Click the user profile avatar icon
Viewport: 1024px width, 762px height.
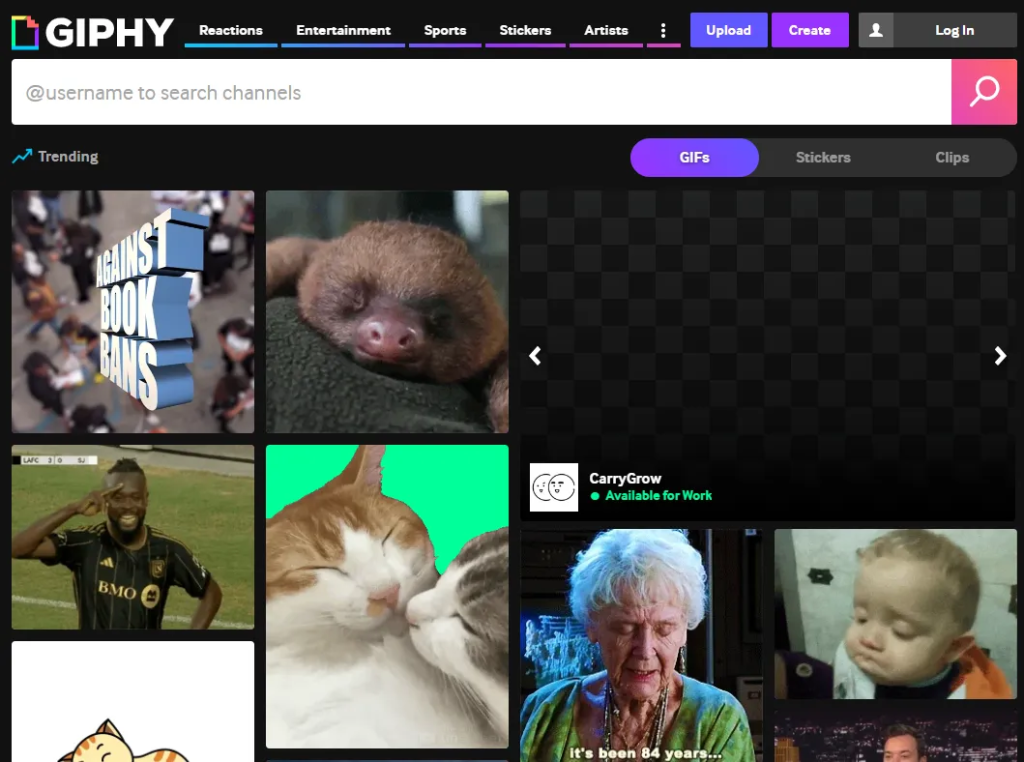[x=876, y=31]
